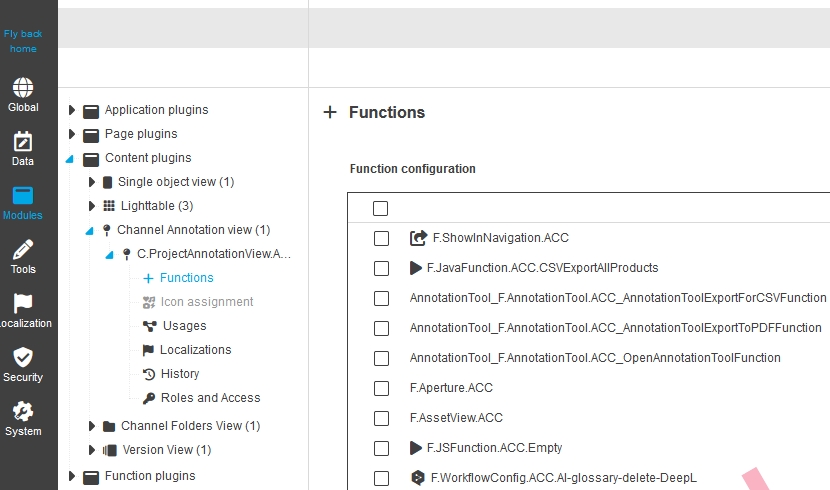Open the F.JavaFunction.ACC.CSVExportAllProducts entry
Screen dimensions: 830x490
(x=541, y=268)
